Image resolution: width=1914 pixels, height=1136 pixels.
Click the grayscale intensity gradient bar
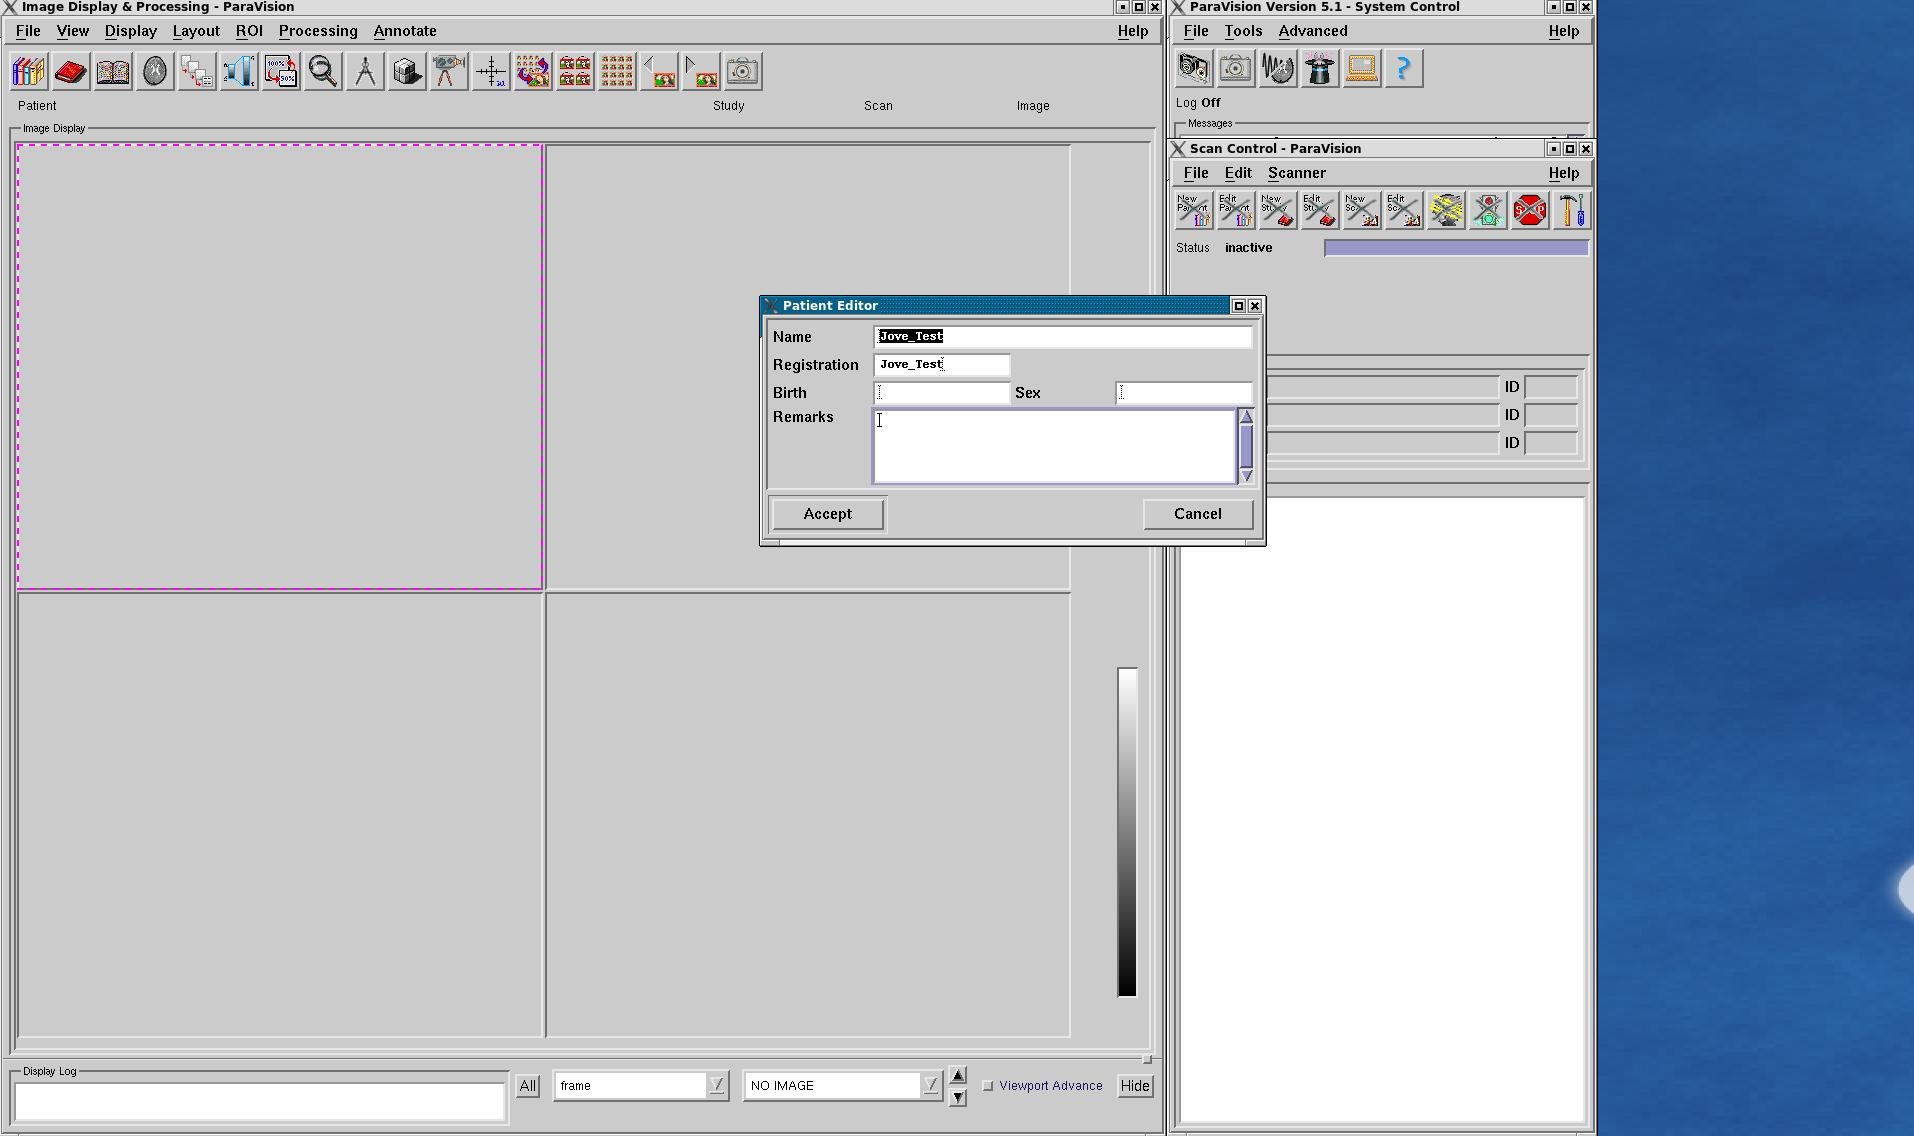[1127, 832]
